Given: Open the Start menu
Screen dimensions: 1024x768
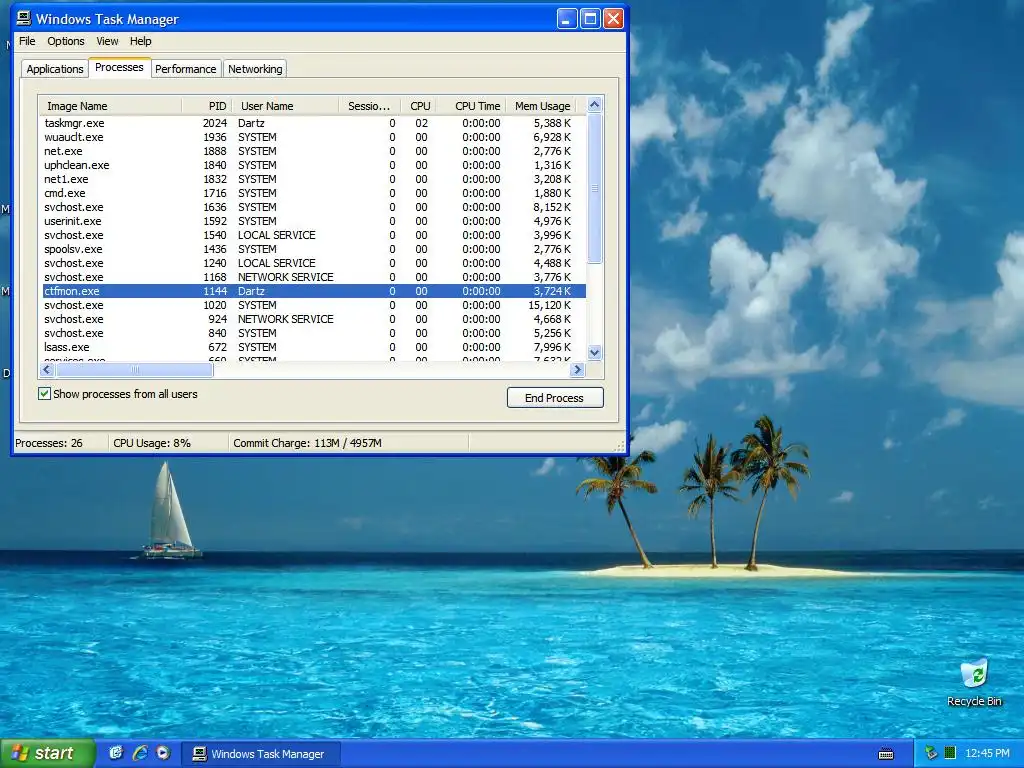Looking at the screenshot, I should point(47,753).
